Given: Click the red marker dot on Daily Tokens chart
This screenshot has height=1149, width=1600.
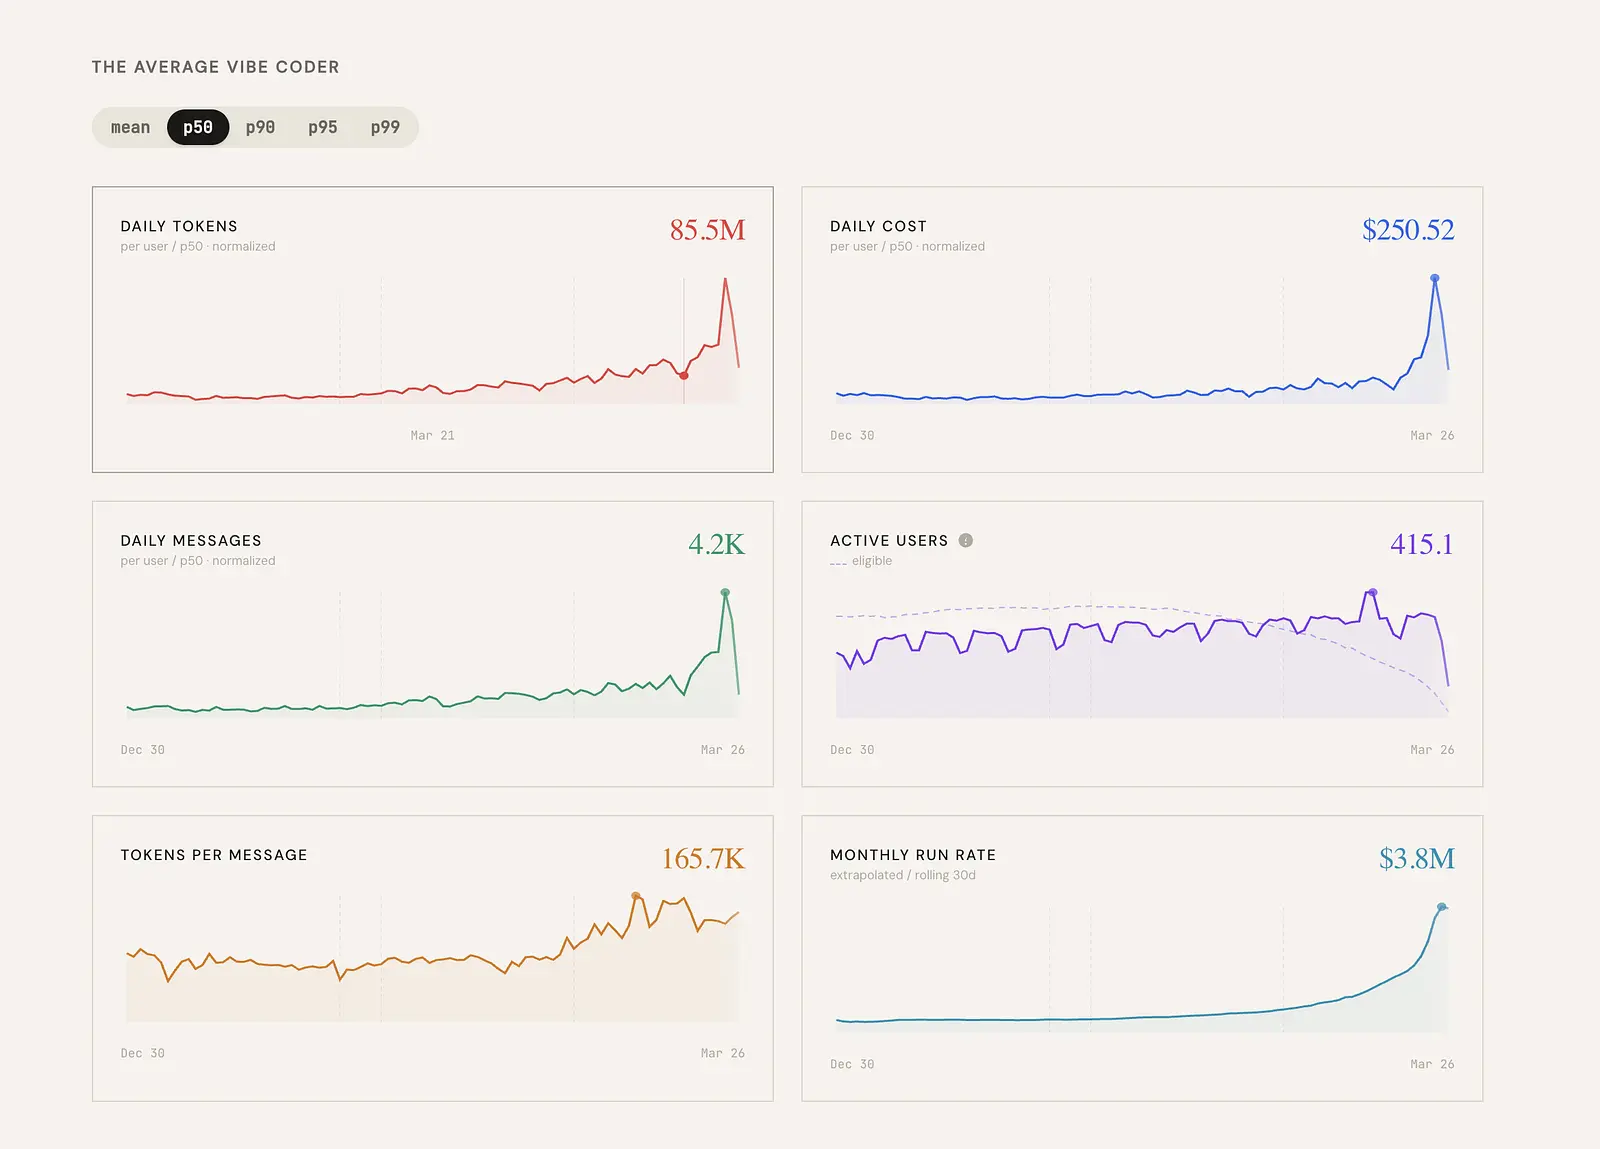Looking at the screenshot, I should pyautogui.click(x=684, y=375).
